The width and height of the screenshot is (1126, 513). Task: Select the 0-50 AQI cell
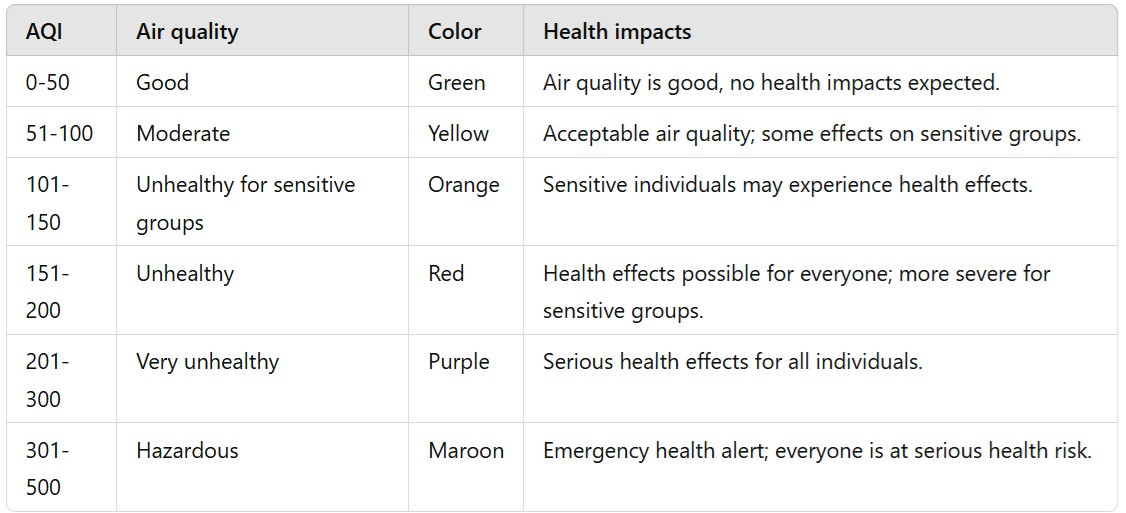pyautogui.click(x=48, y=82)
